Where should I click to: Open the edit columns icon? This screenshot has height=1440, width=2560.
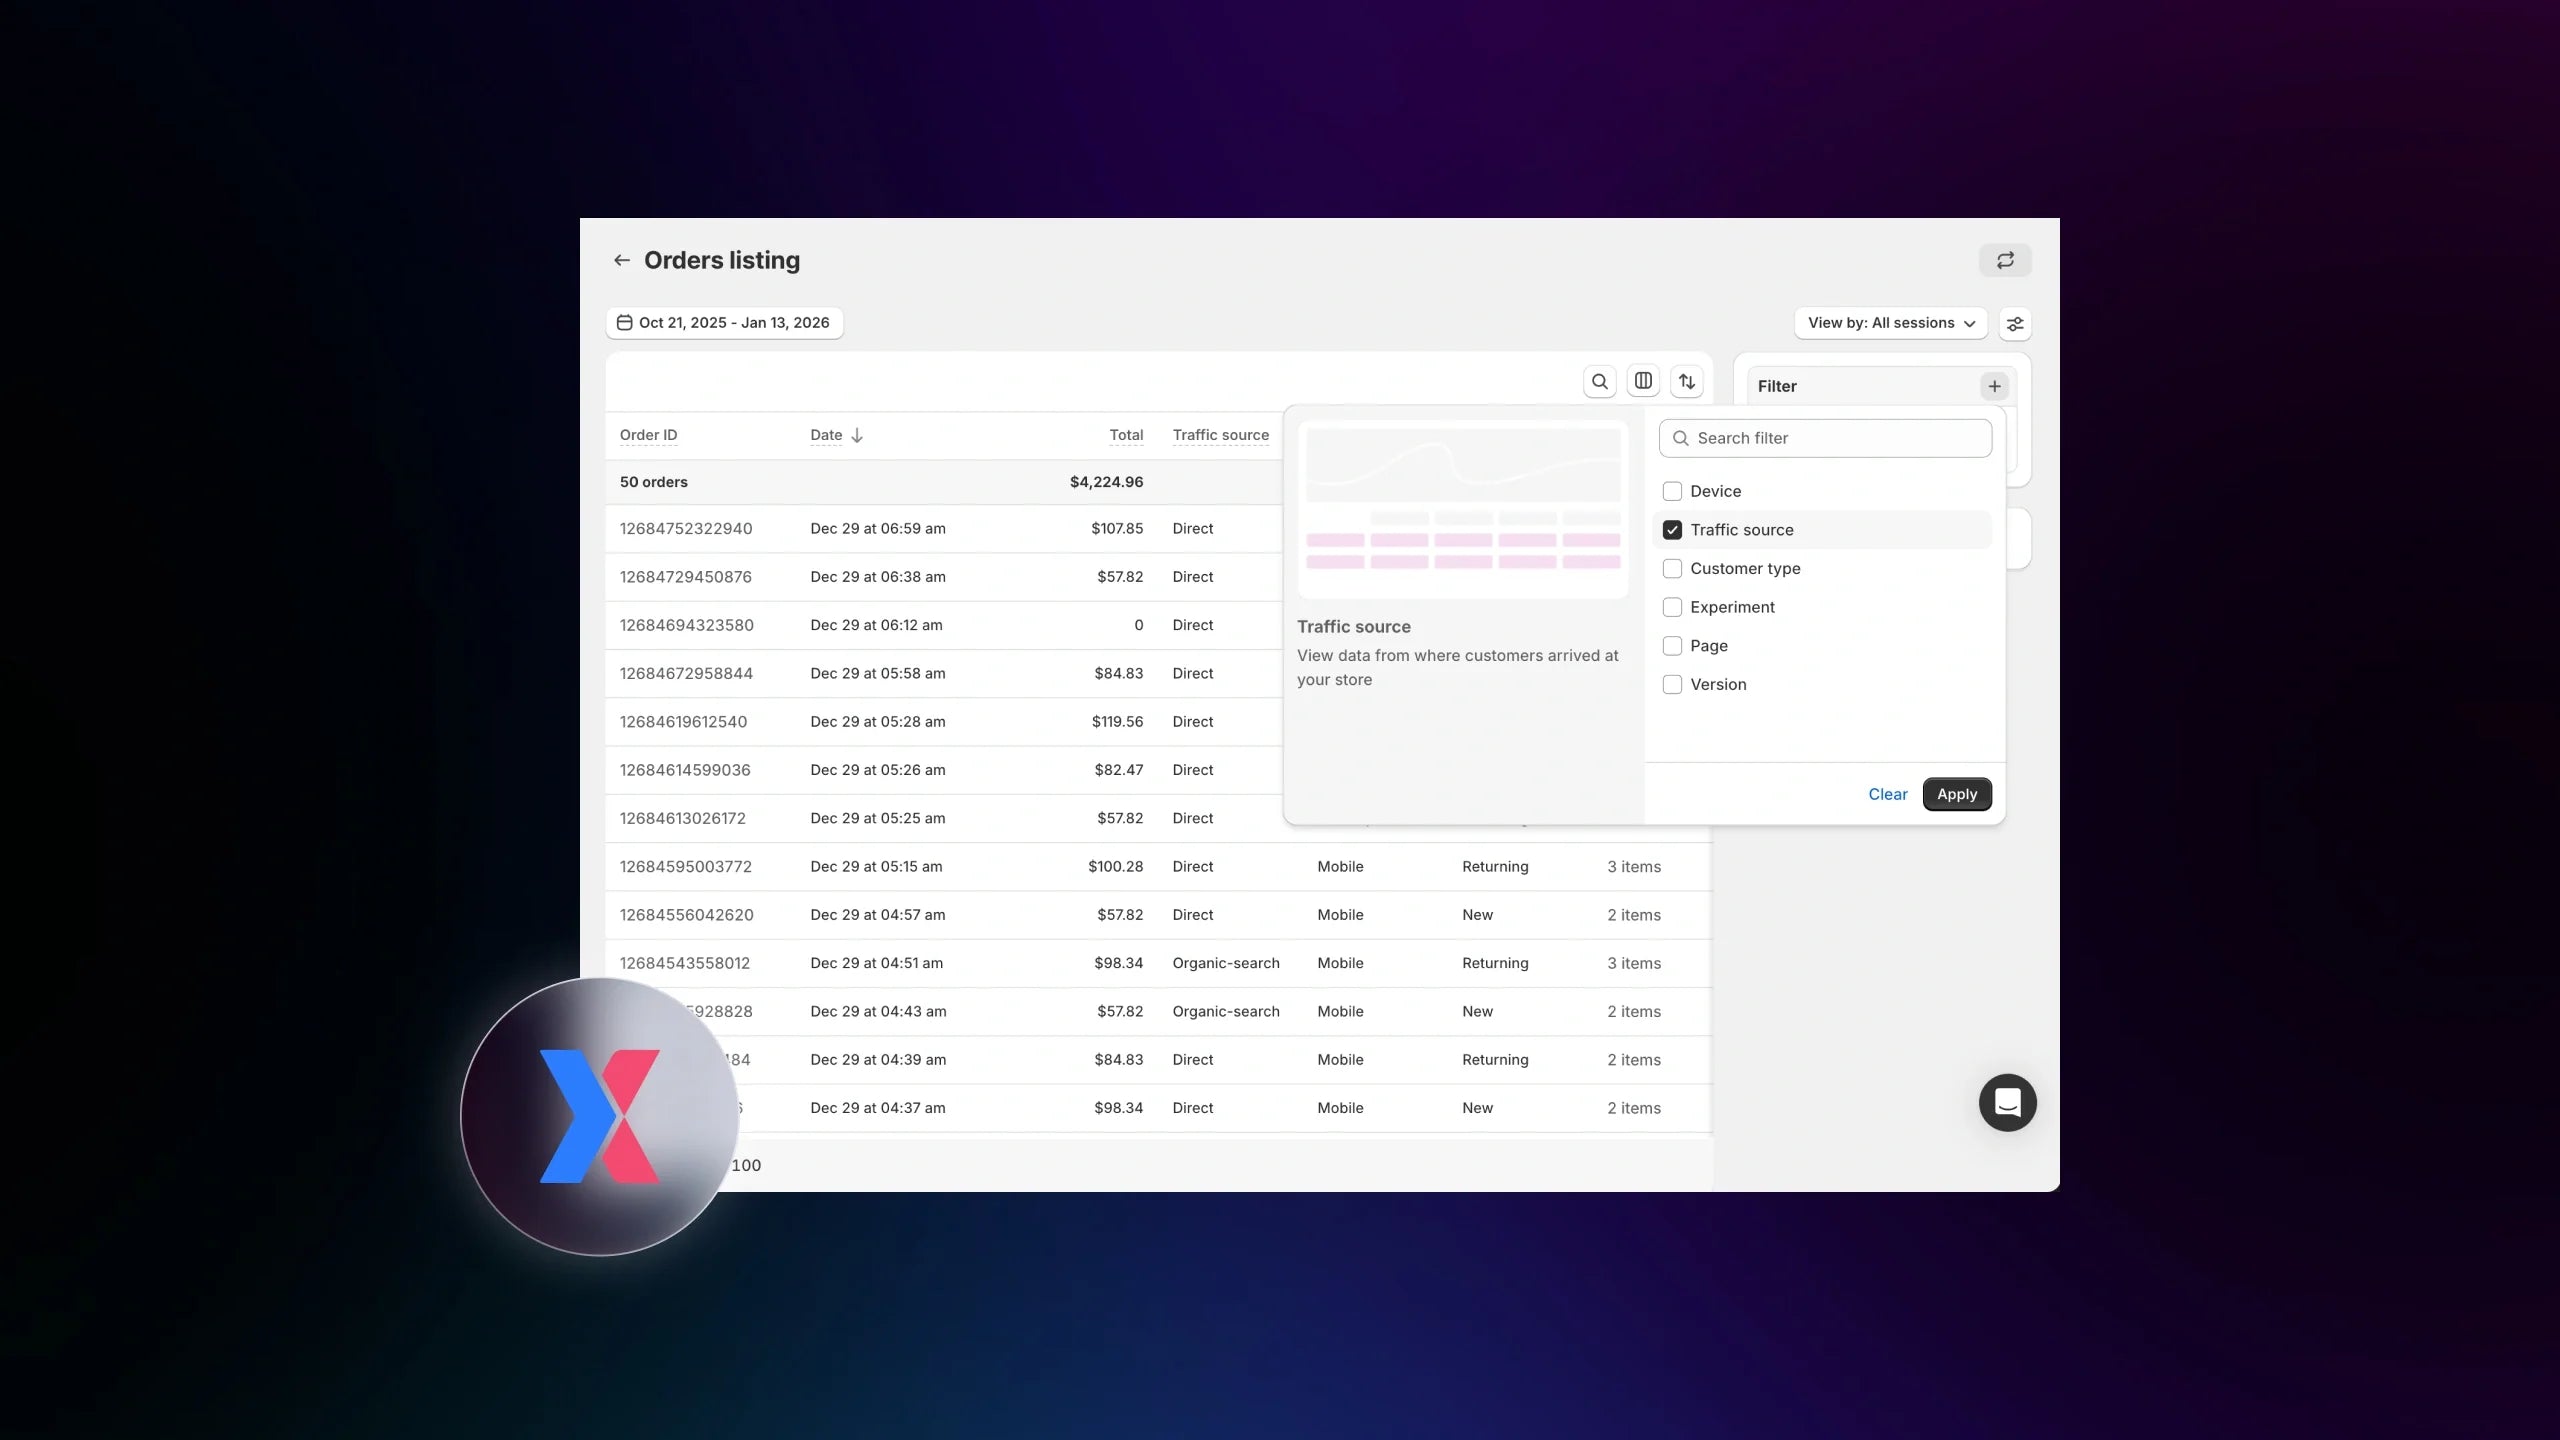pyautogui.click(x=1643, y=381)
